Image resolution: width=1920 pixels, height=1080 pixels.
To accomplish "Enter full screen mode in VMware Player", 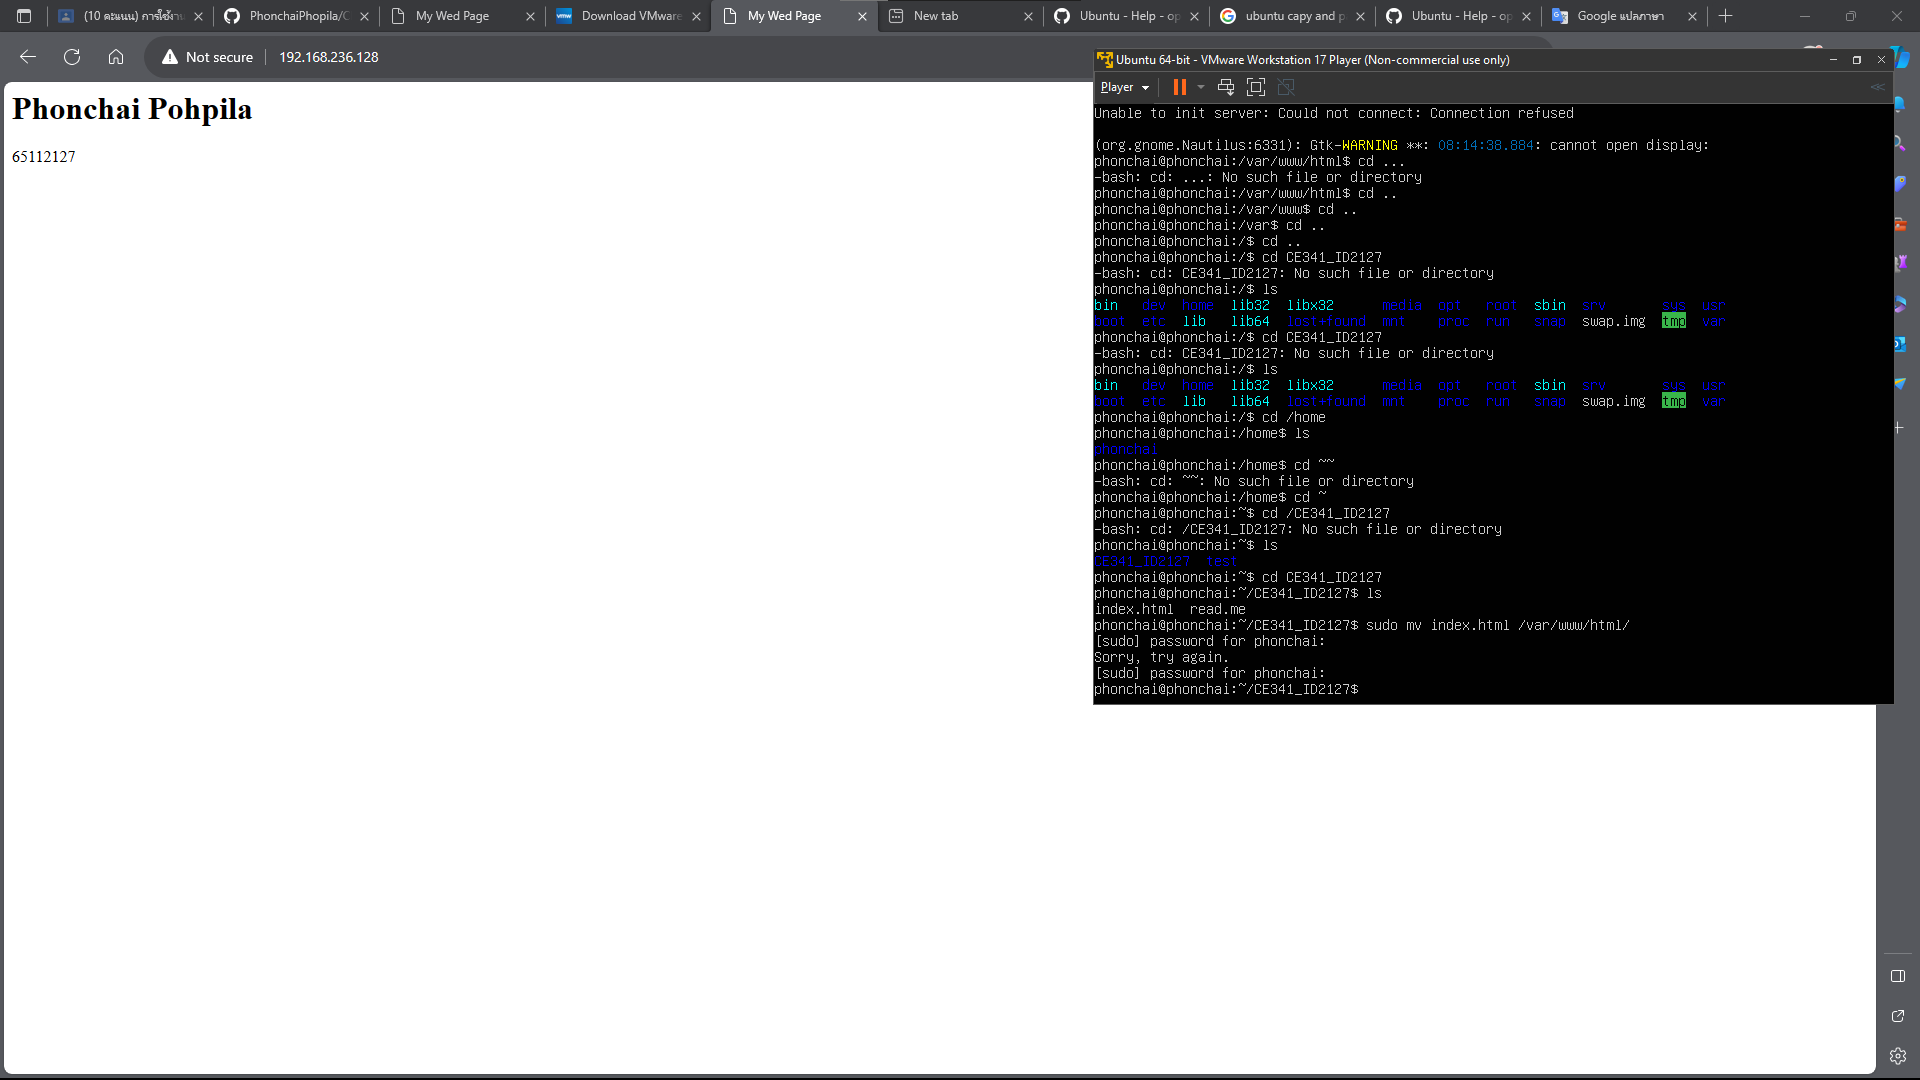I will click(x=1255, y=87).
